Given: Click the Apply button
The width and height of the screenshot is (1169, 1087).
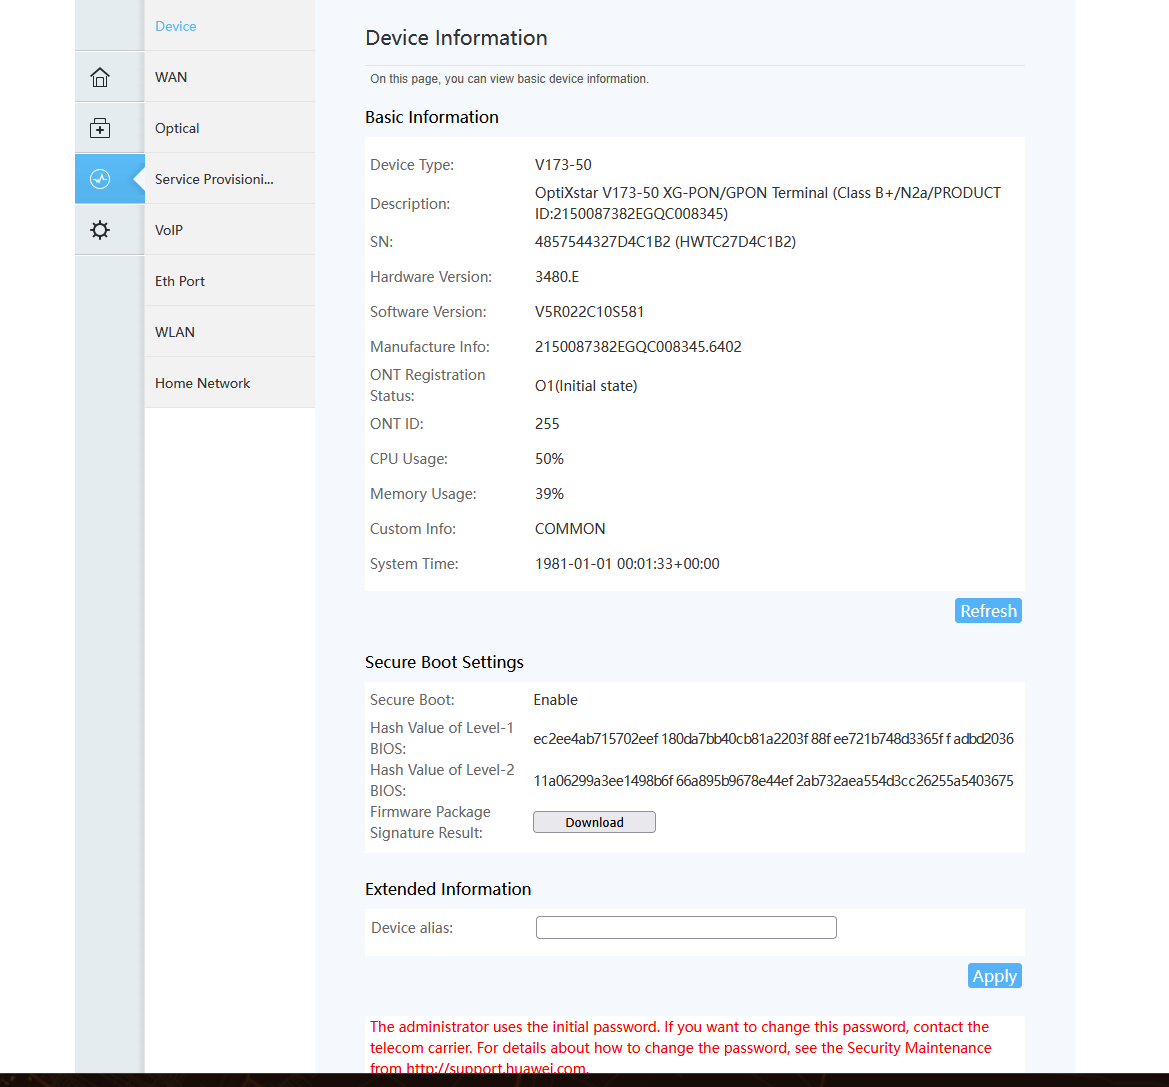Looking at the screenshot, I should pos(995,976).
